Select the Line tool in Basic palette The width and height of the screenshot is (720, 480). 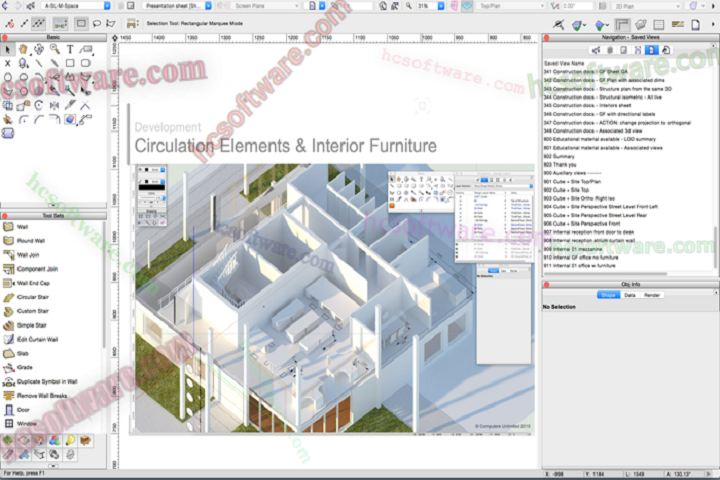click(x=39, y=63)
